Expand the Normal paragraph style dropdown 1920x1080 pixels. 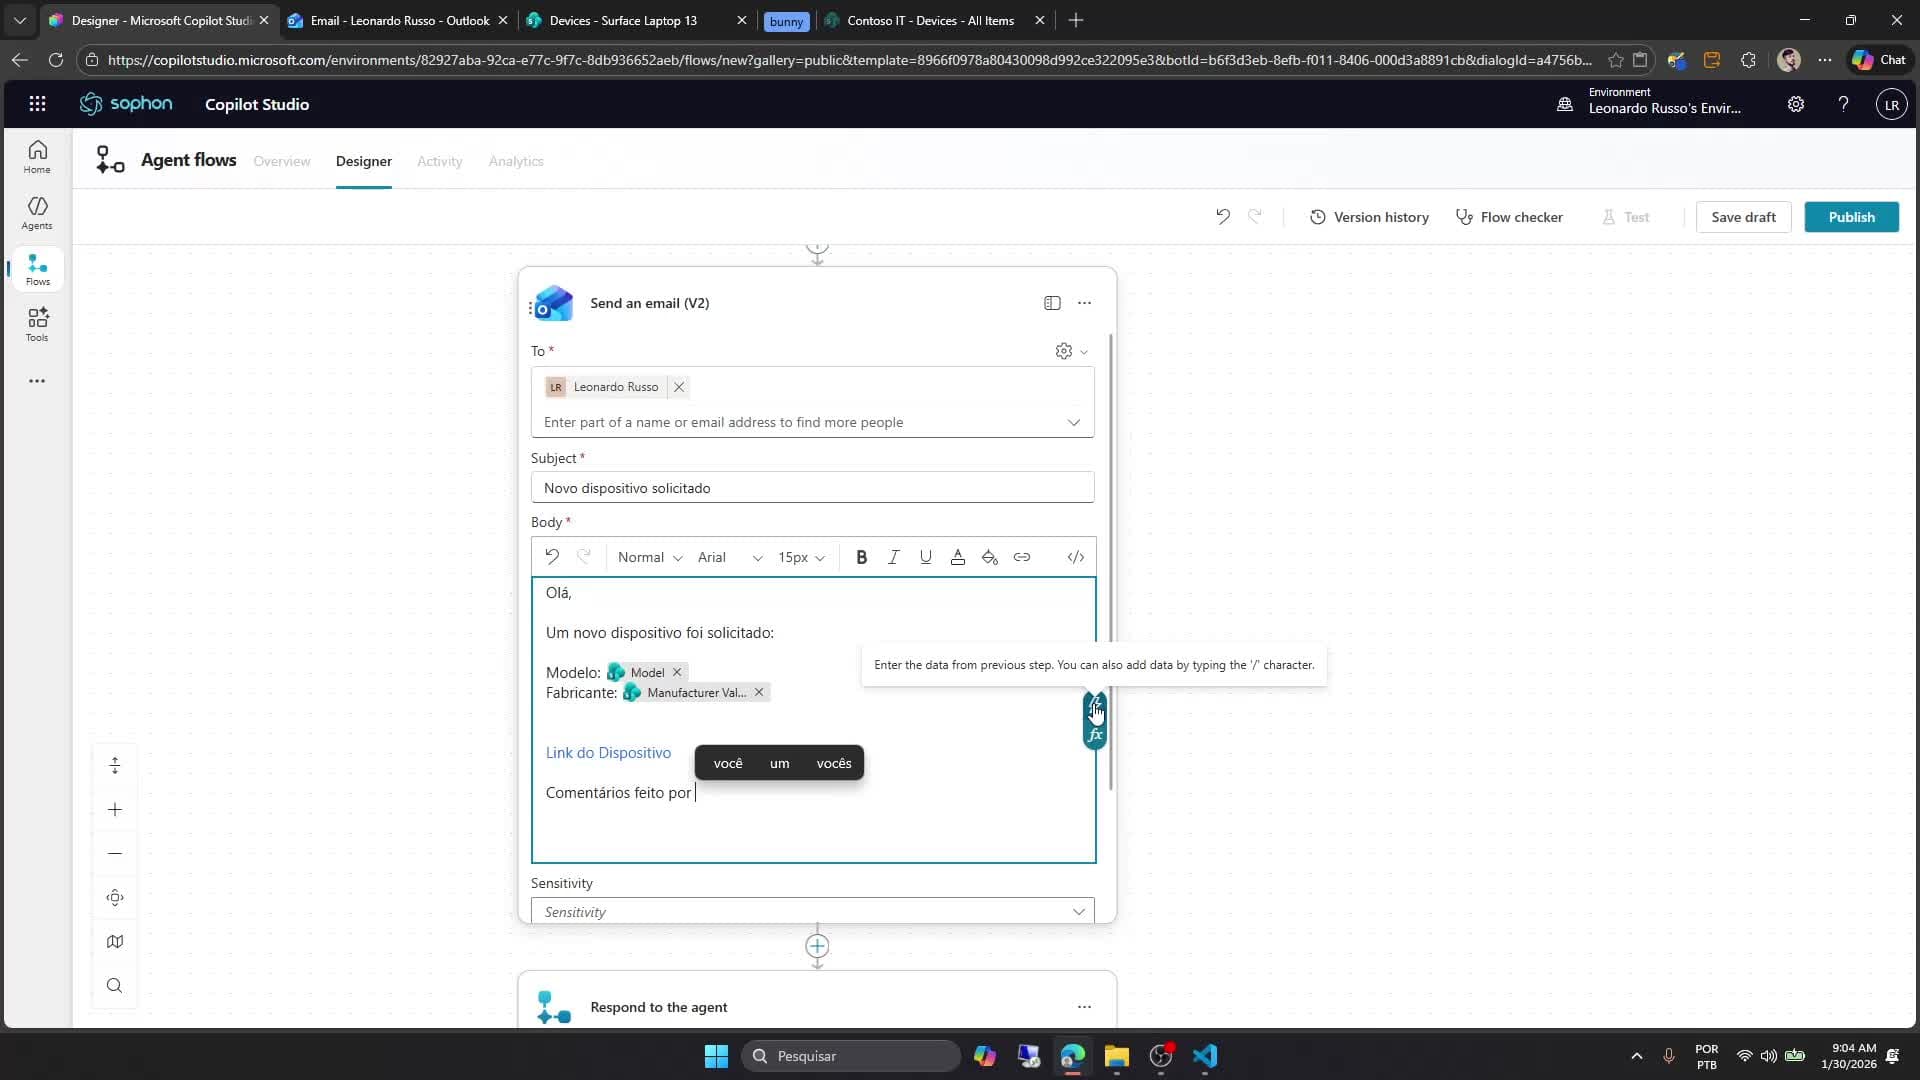click(x=648, y=557)
